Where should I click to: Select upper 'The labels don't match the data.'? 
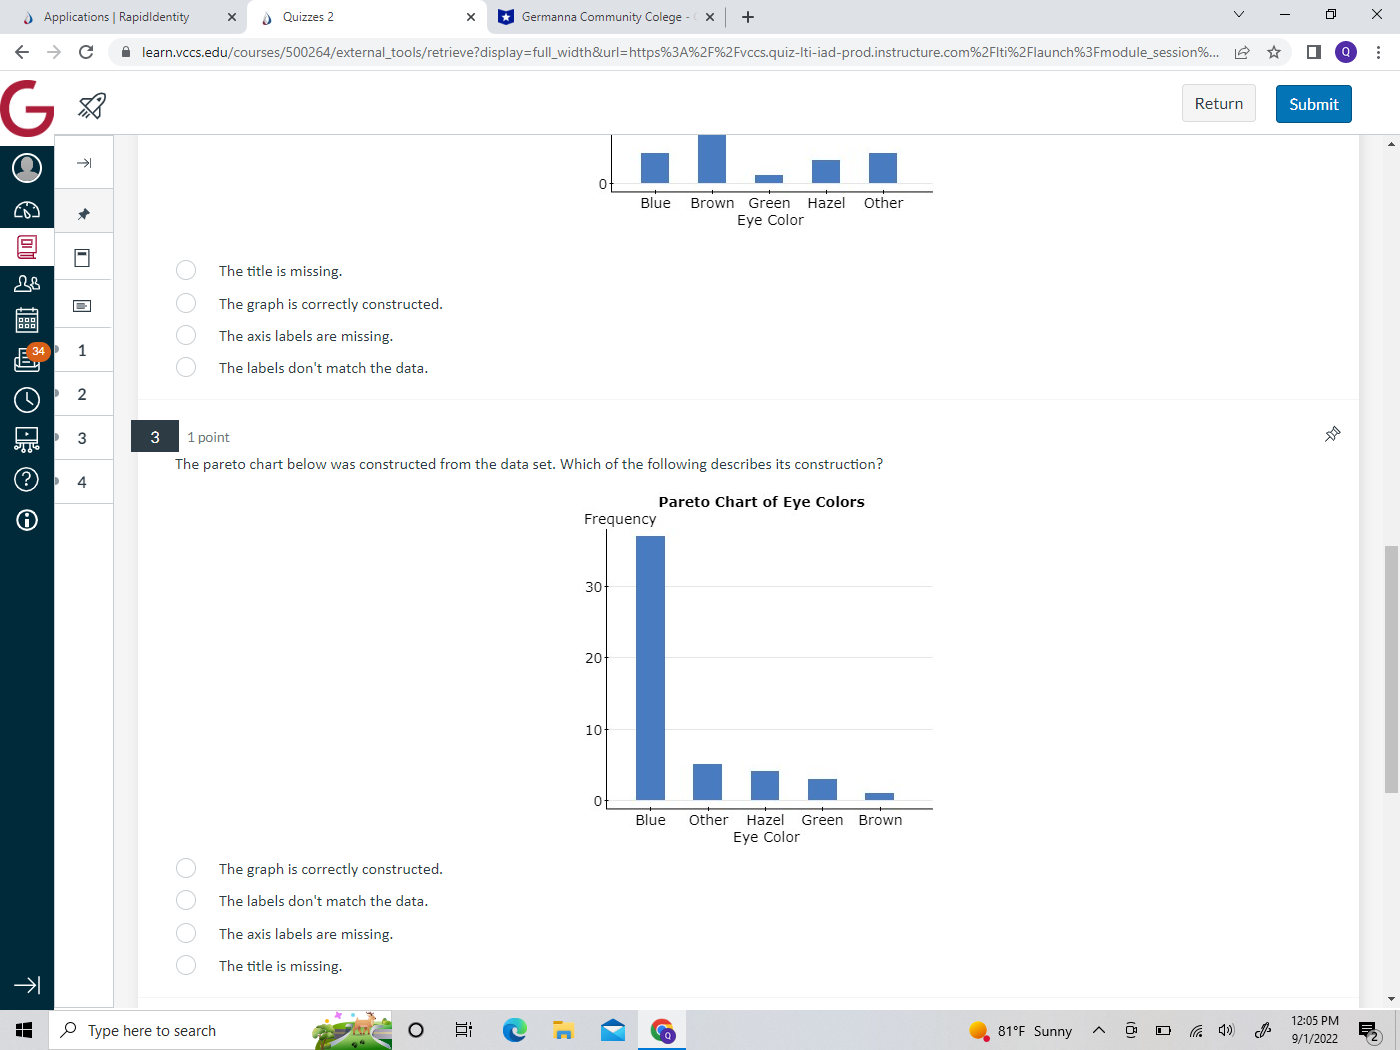tap(186, 367)
